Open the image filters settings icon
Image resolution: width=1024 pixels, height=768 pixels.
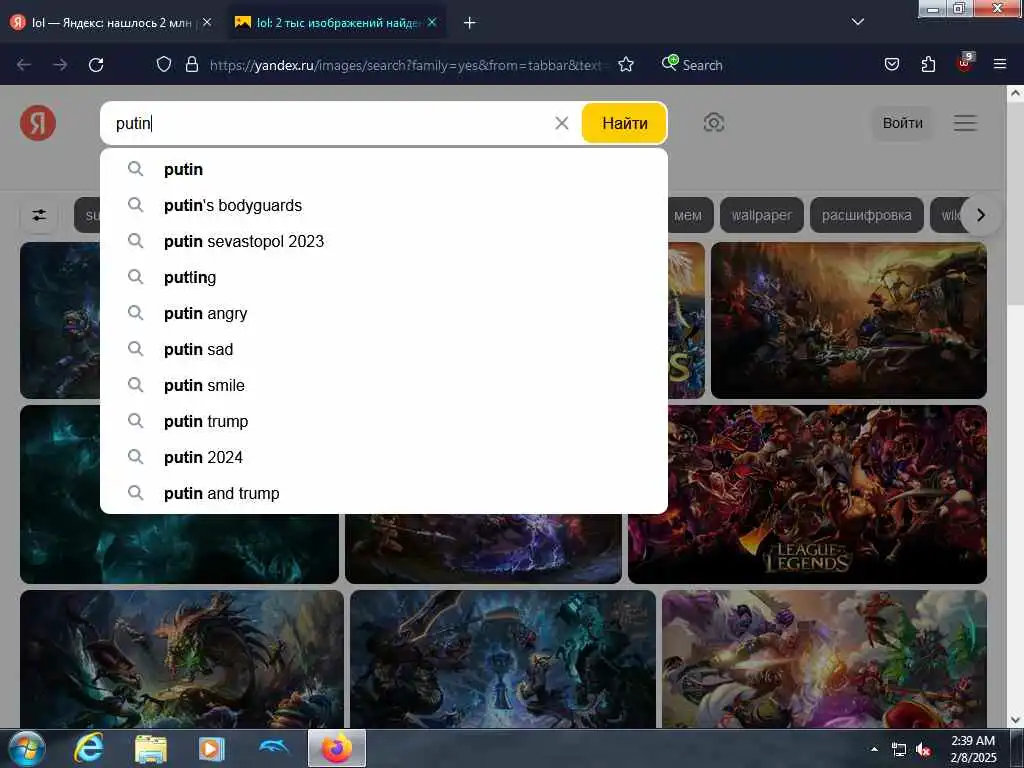click(39, 215)
